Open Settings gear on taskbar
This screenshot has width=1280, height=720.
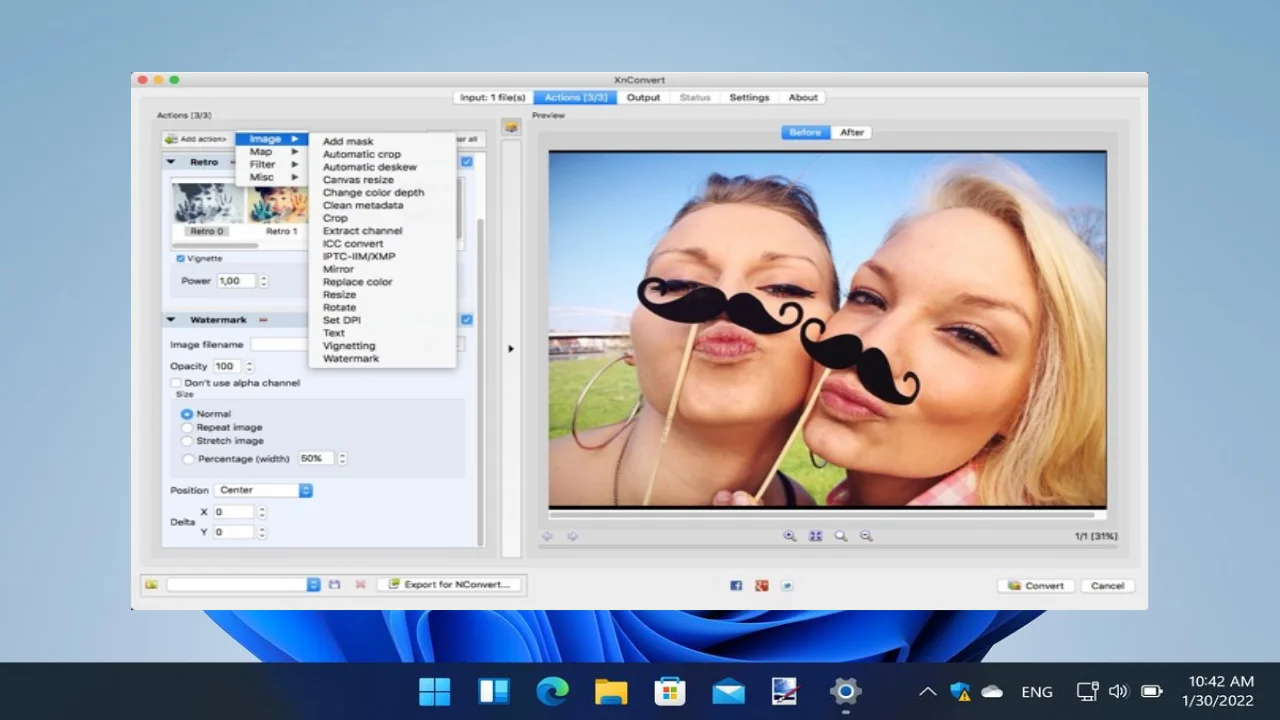[x=845, y=691]
